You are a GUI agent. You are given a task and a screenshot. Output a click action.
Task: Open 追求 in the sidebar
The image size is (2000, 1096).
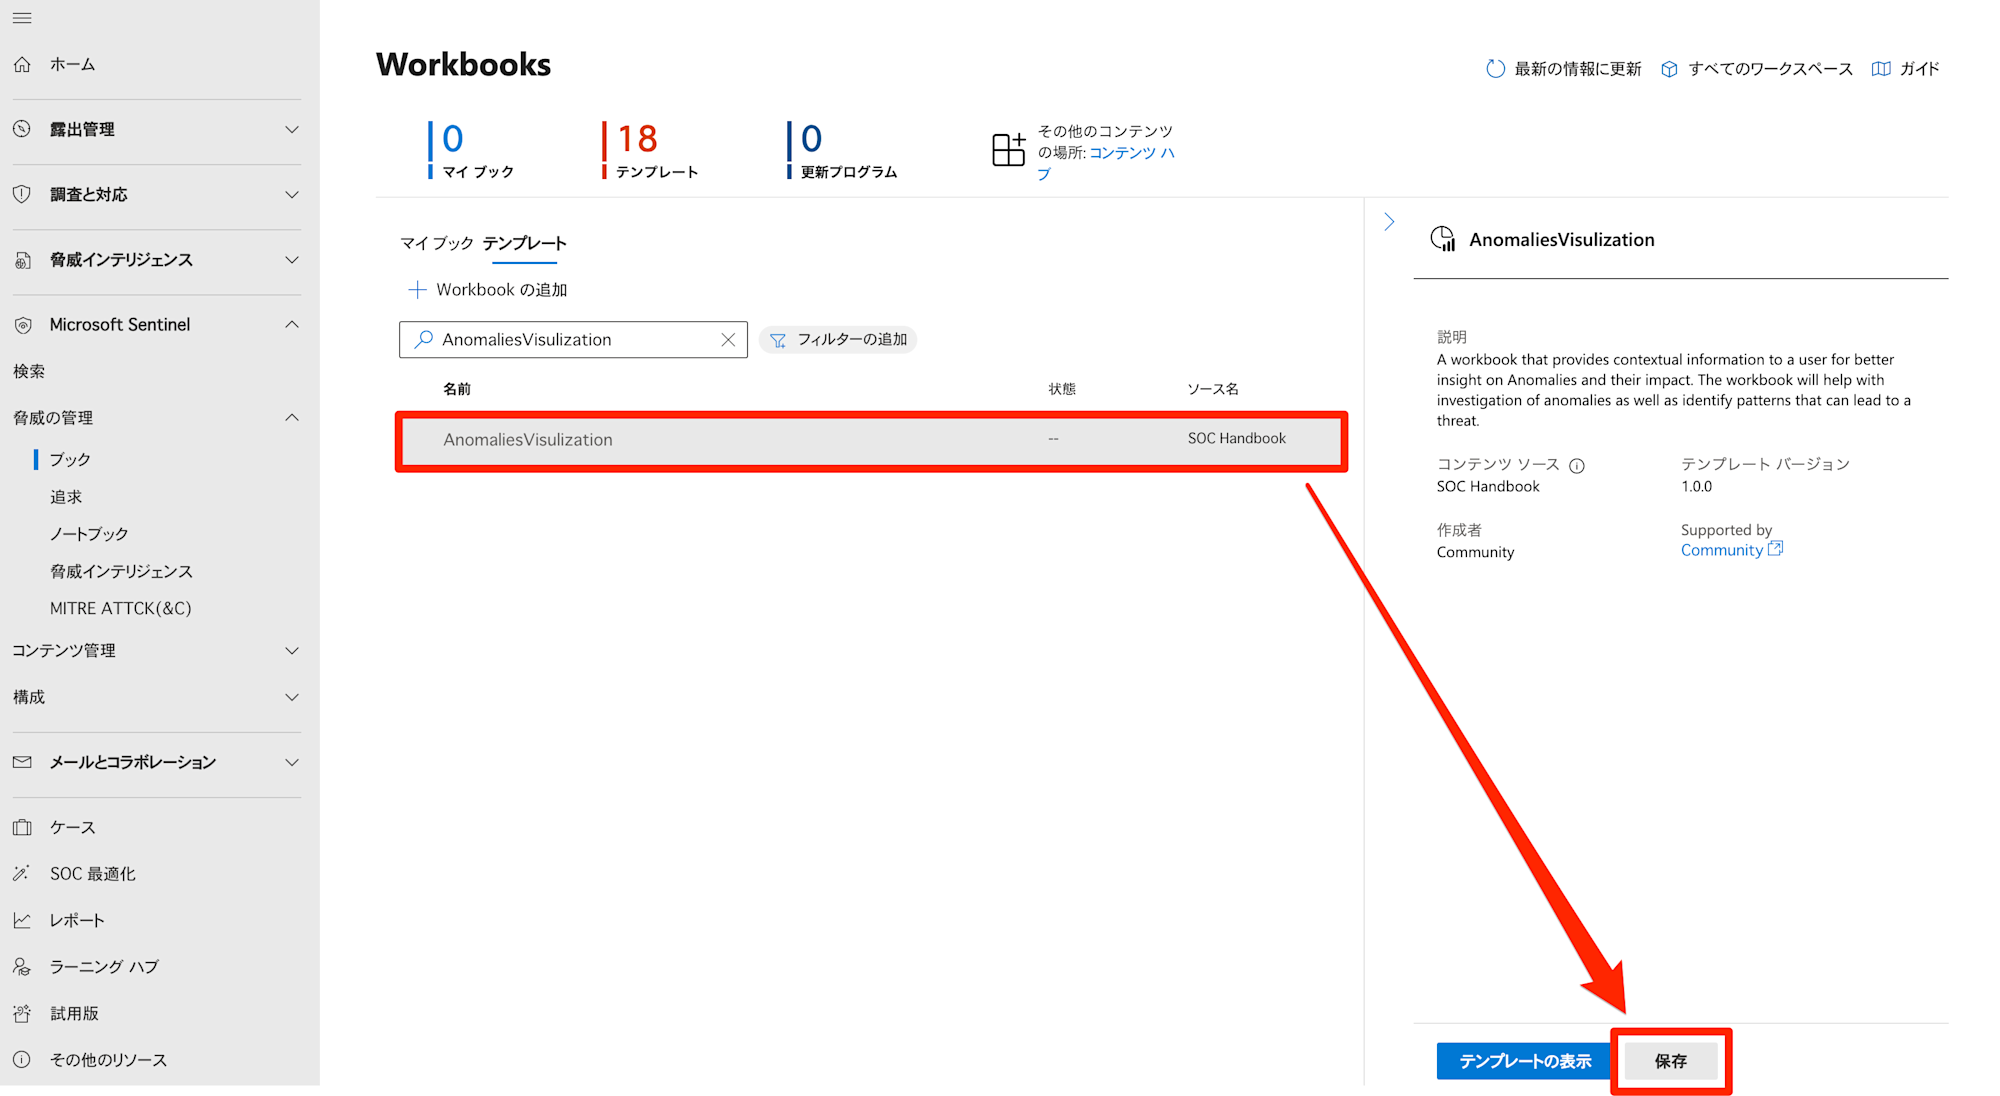coord(66,497)
